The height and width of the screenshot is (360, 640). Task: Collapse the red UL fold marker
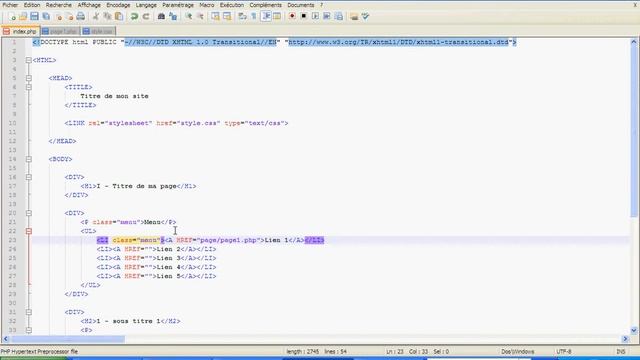point(29,231)
